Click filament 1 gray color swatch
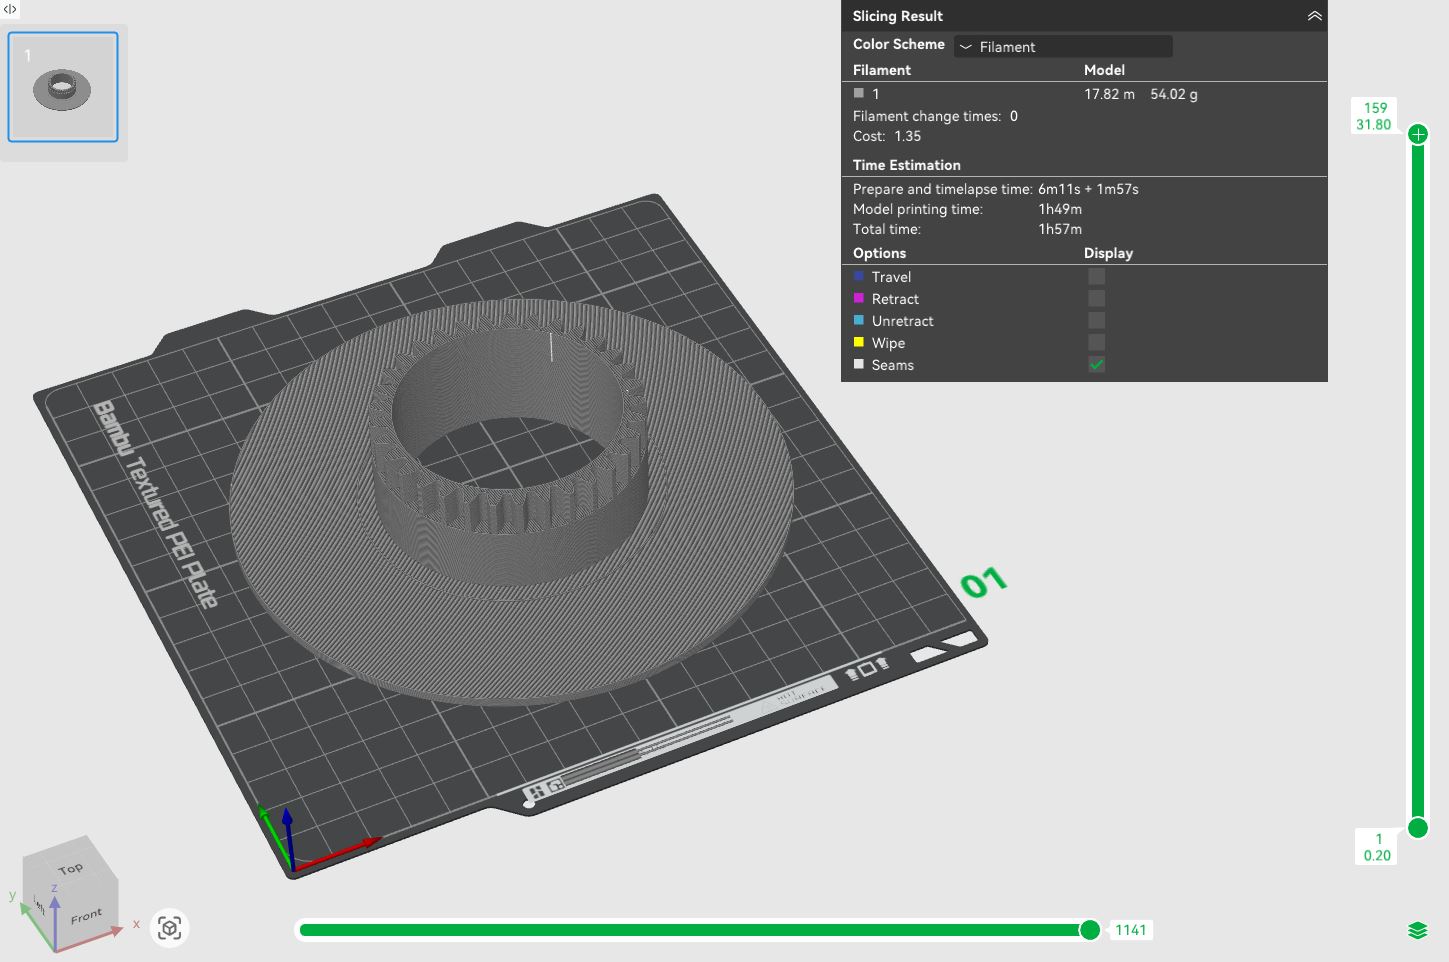Viewport: 1449px width, 962px height. pyautogui.click(x=858, y=93)
